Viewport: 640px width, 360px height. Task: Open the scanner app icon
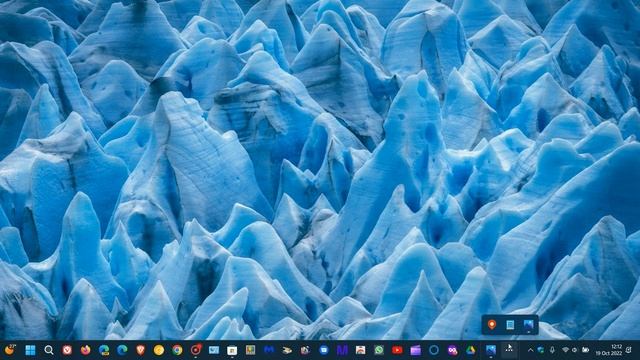(287, 350)
